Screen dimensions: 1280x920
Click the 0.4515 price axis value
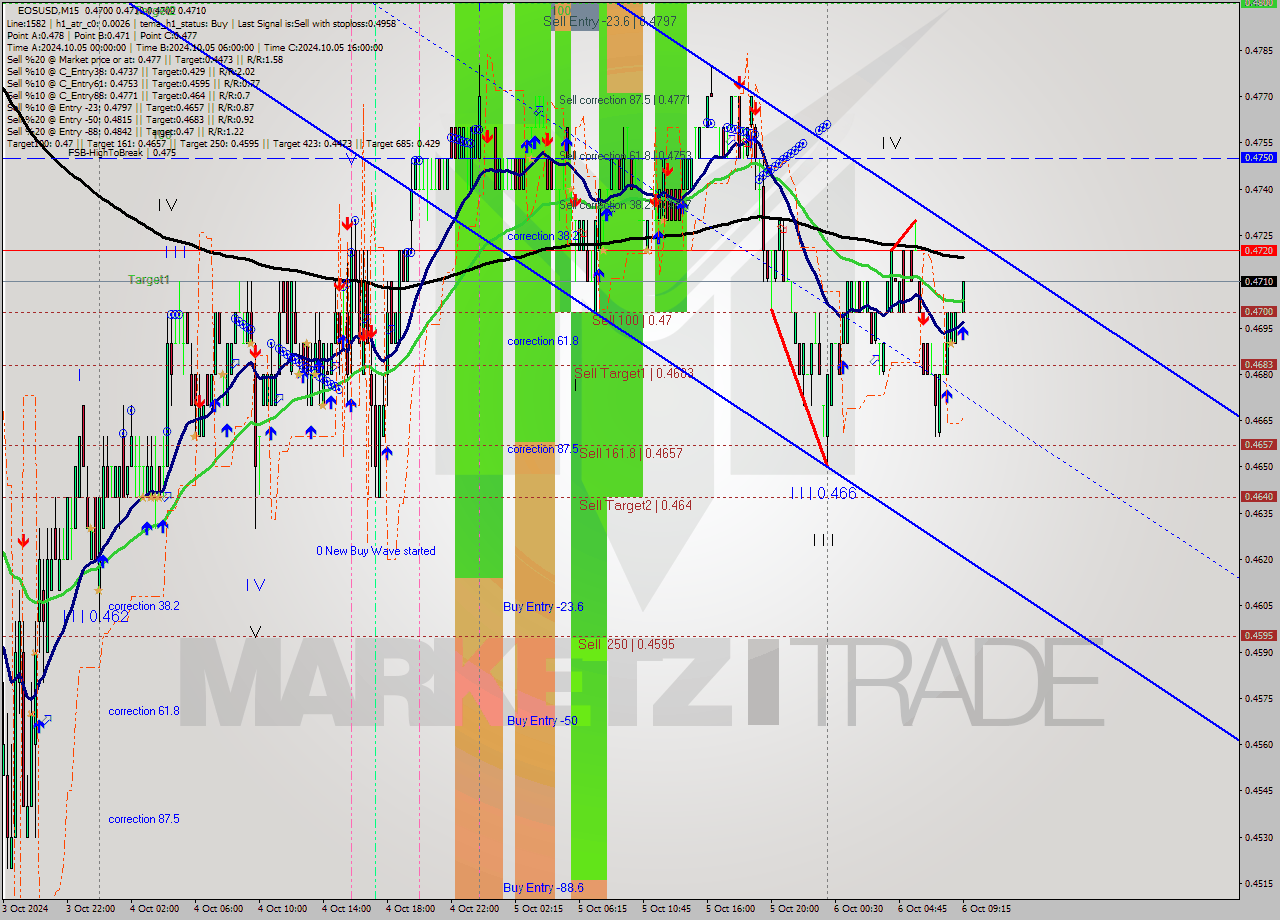(x=1257, y=883)
